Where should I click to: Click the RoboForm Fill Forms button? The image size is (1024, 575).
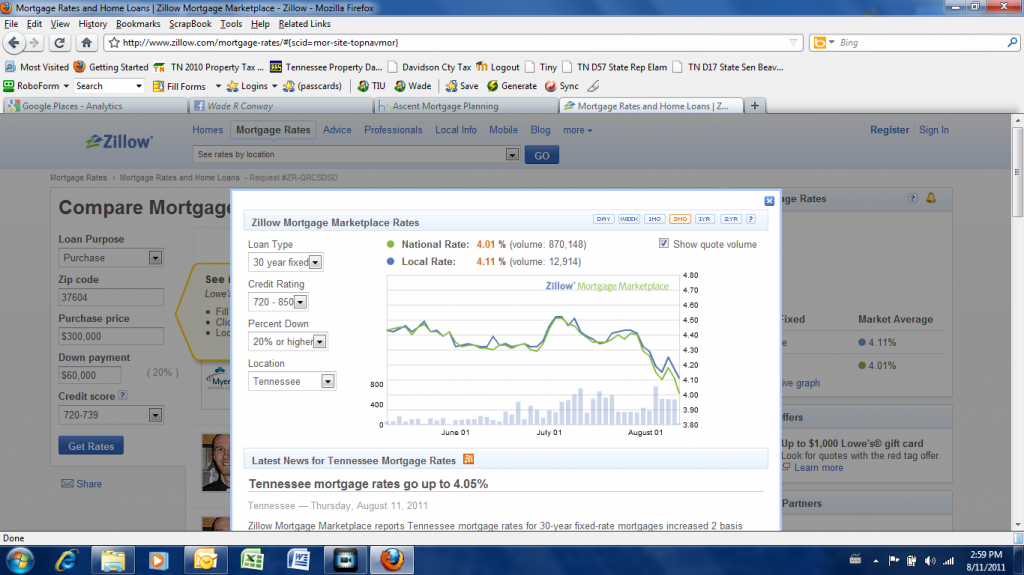(179, 86)
